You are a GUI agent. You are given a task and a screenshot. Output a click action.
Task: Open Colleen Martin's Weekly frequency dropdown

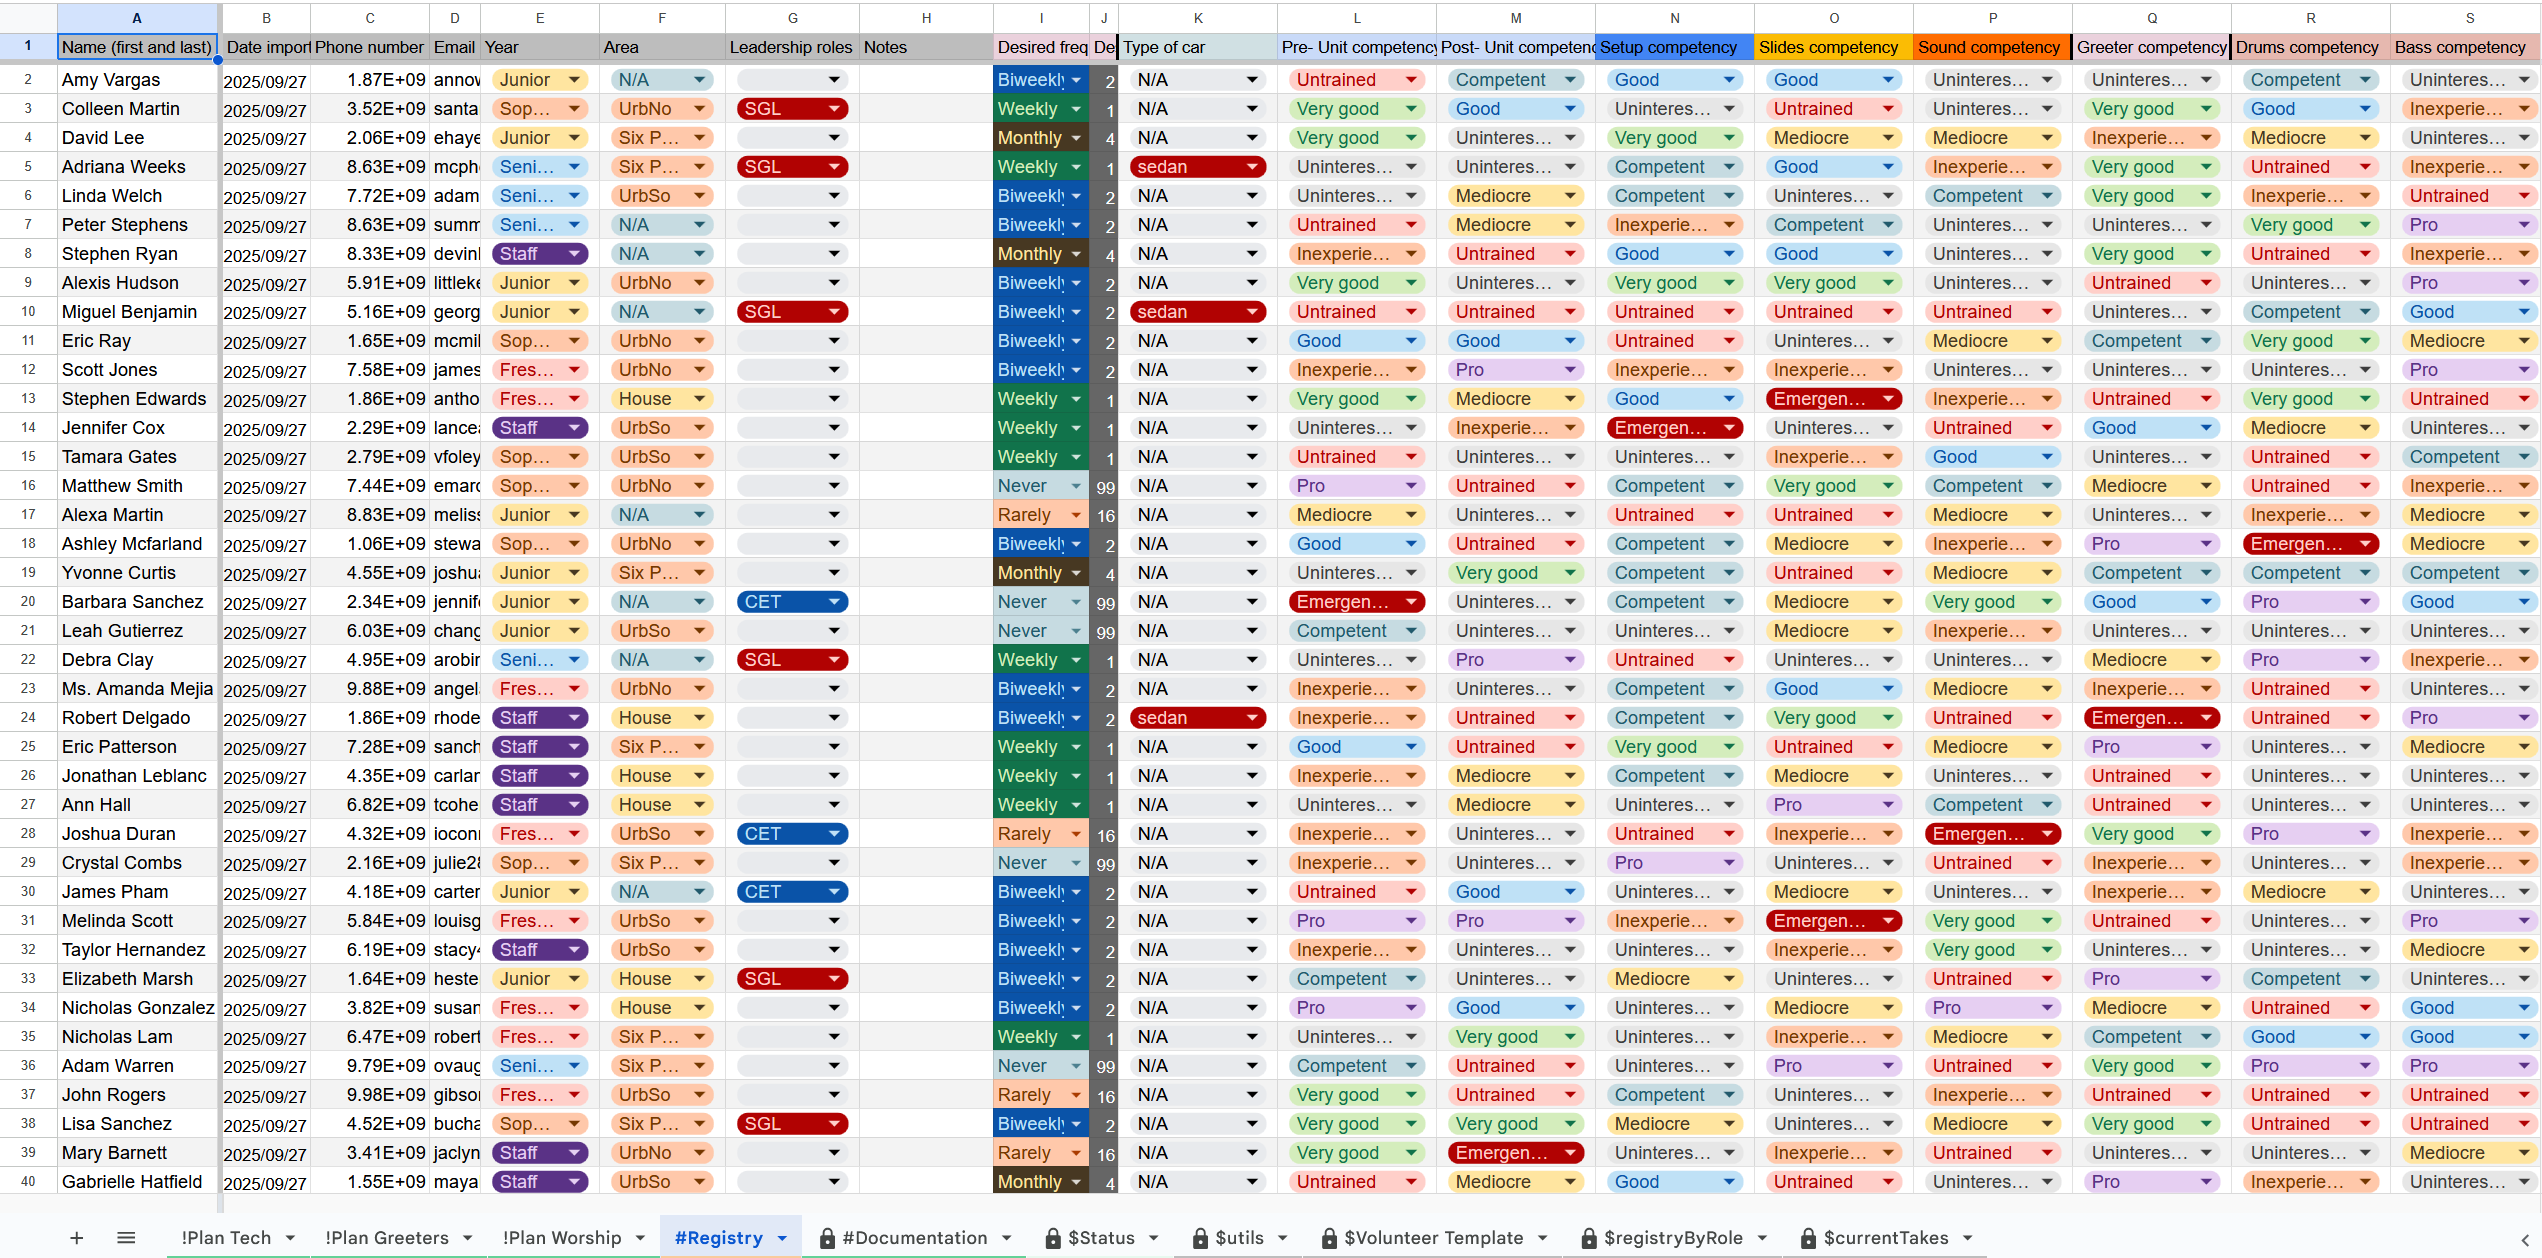point(1076,108)
